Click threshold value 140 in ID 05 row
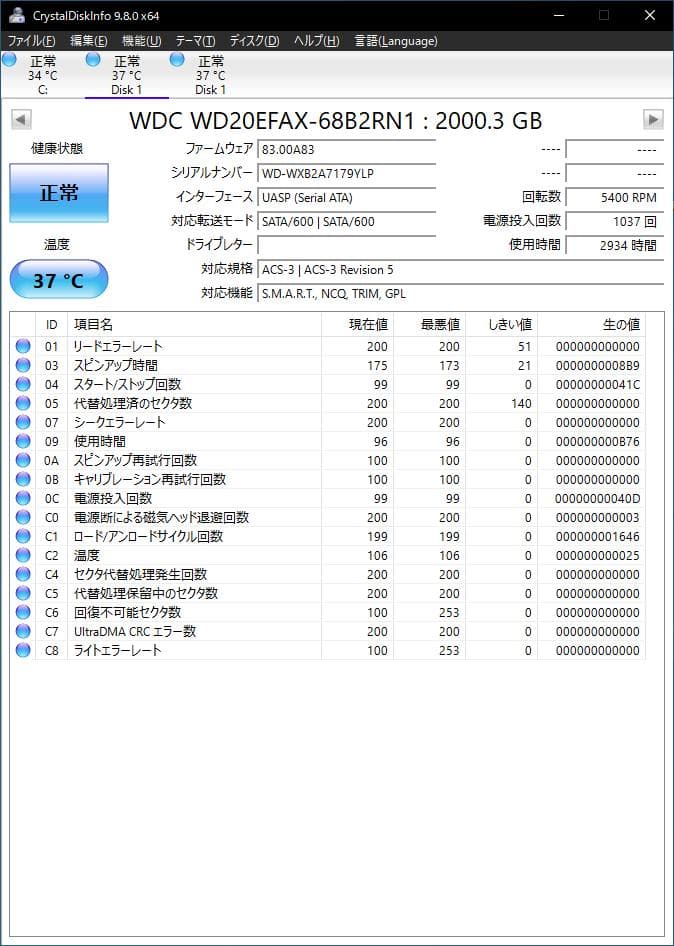The image size is (674, 946). pos(521,403)
